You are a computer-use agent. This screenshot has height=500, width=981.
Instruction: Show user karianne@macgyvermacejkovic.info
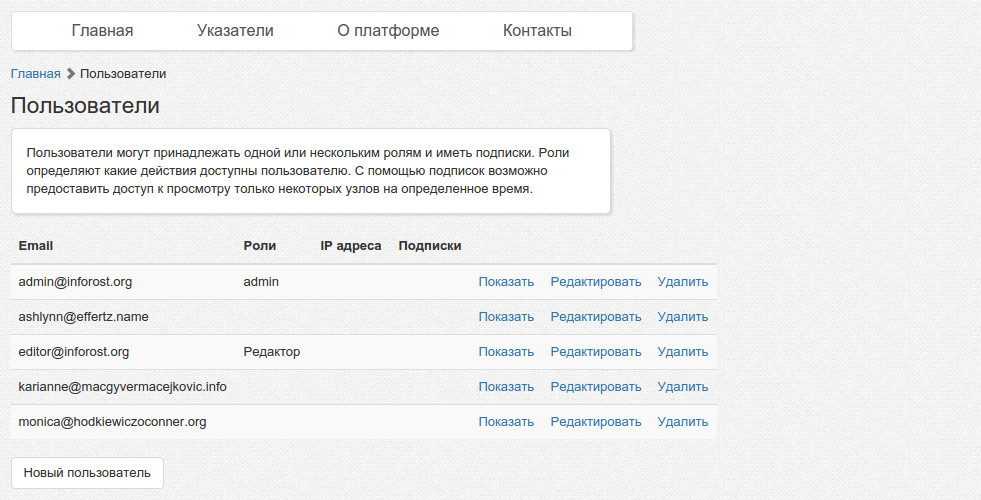[506, 387]
